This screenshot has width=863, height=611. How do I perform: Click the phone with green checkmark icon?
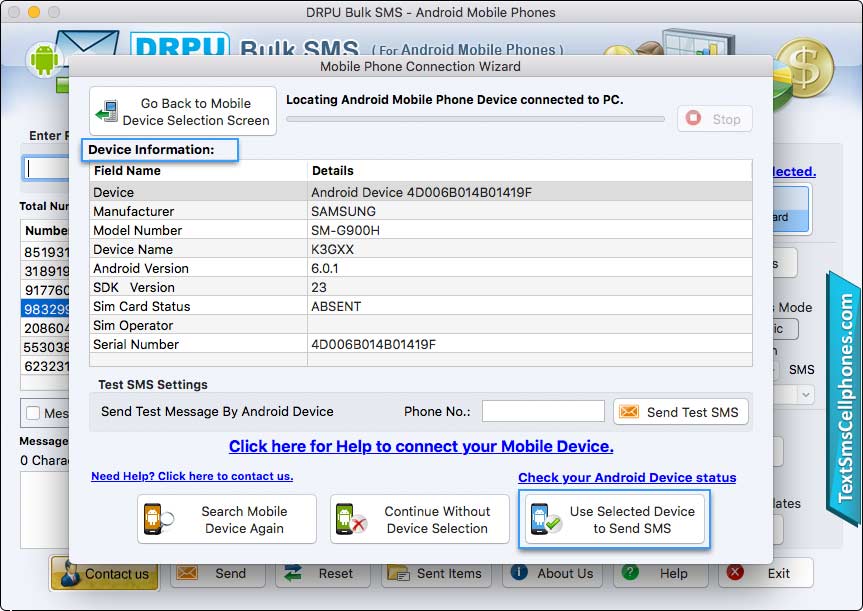point(545,519)
